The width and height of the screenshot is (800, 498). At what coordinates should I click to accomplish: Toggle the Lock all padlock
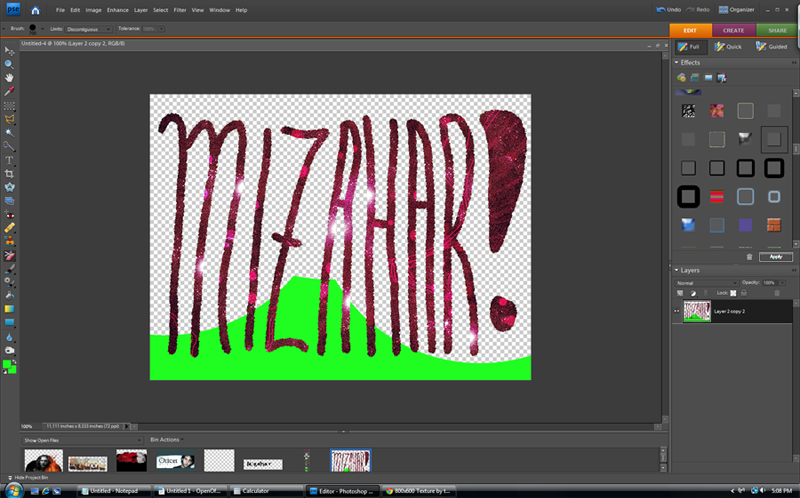(x=744, y=293)
